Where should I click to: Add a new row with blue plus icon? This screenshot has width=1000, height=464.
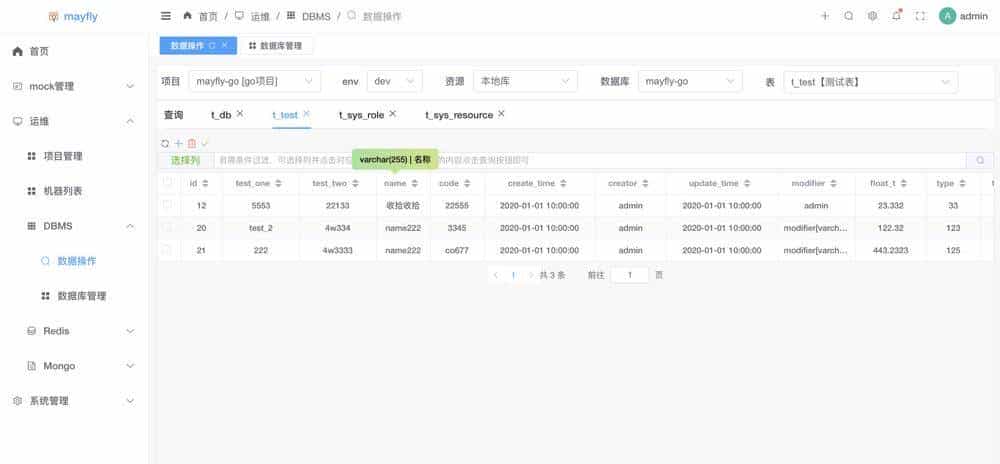point(179,144)
